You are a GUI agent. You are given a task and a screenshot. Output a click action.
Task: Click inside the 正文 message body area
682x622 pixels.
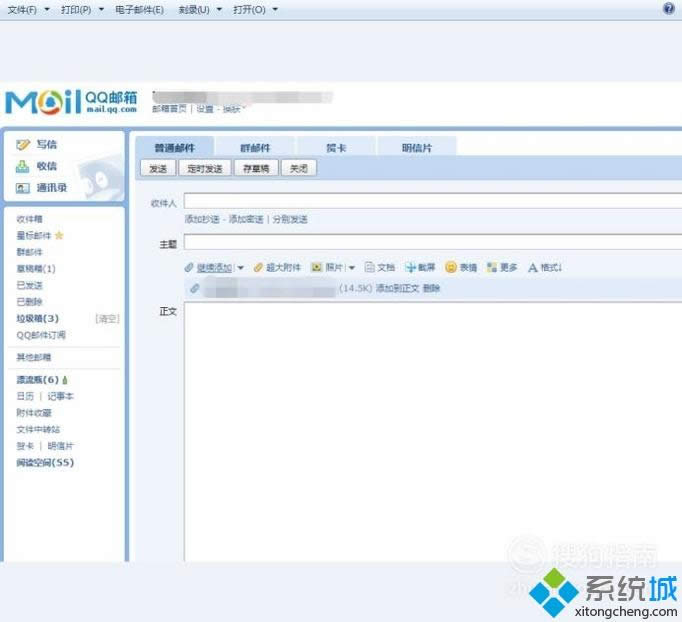pos(433,431)
